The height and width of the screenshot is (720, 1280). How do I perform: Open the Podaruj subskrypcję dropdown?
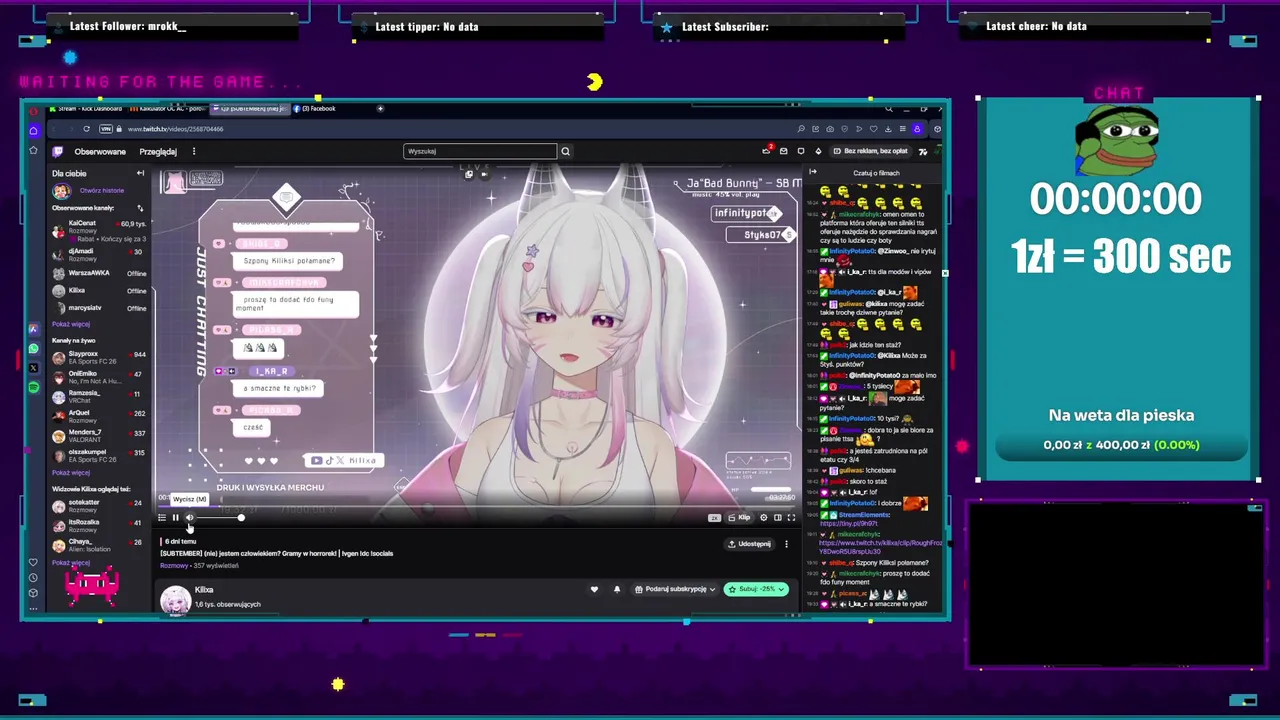pyautogui.click(x=675, y=589)
